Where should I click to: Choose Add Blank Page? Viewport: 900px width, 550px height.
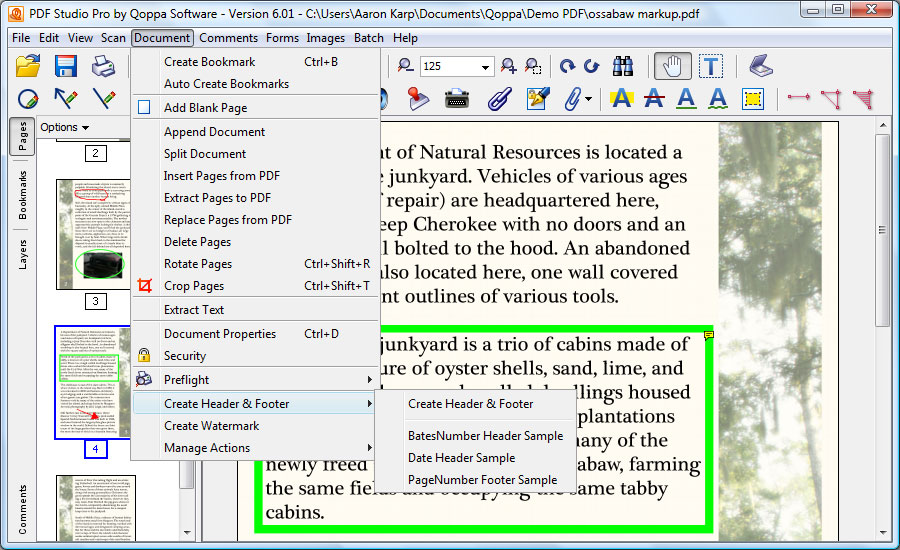click(x=255, y=108)
